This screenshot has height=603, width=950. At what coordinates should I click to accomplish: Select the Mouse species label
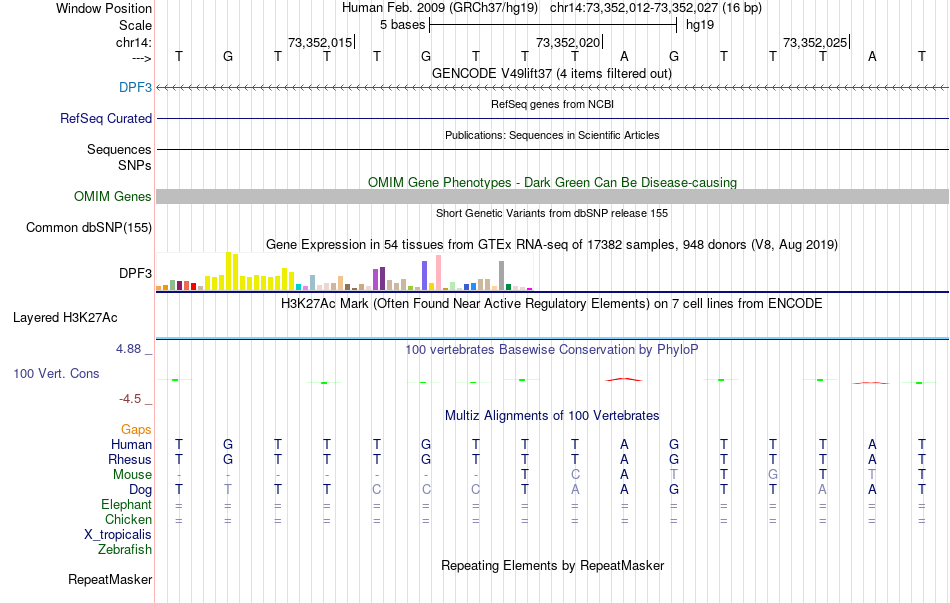click(132, 475)
